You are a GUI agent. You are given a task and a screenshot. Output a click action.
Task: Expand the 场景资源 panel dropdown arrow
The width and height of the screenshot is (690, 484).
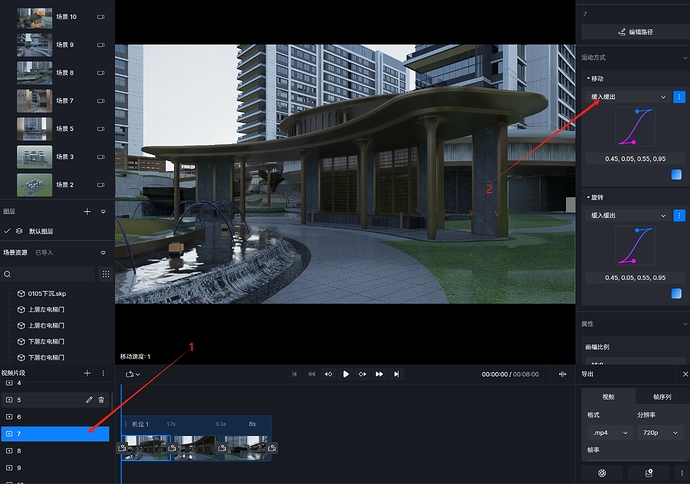pos(103,253)
